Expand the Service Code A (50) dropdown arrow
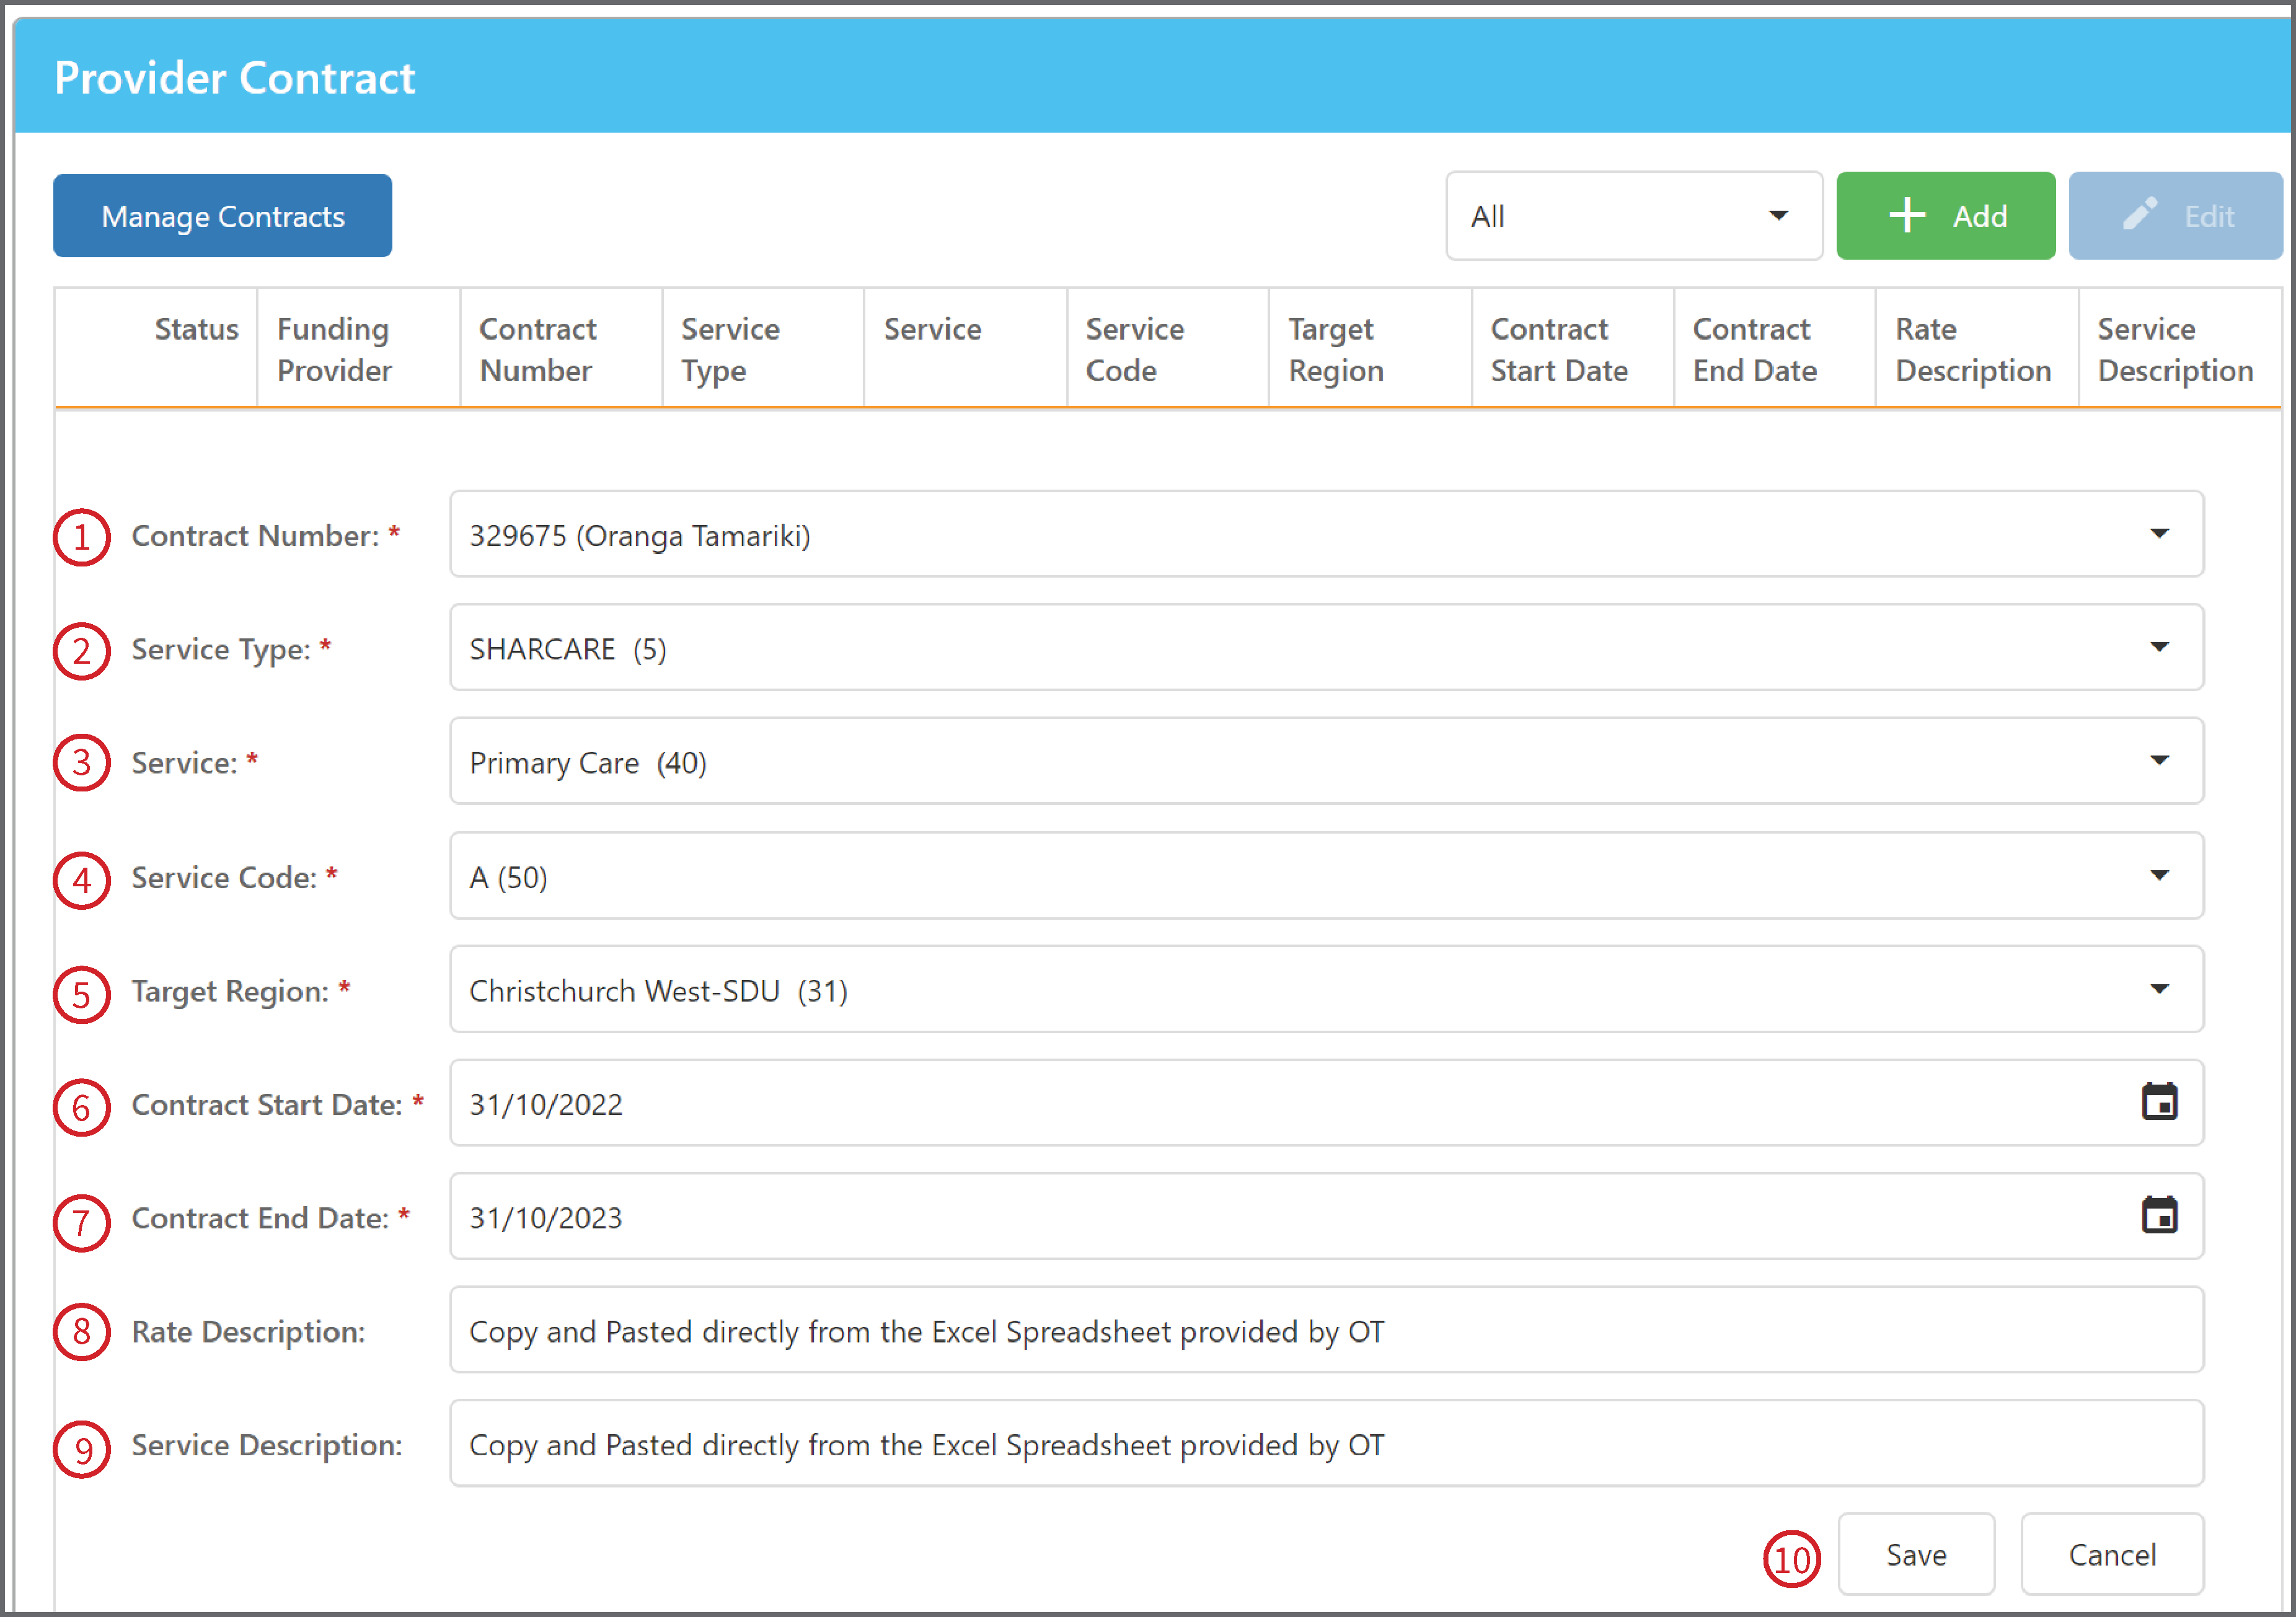2296x1617 pixels. [2159, 875]
